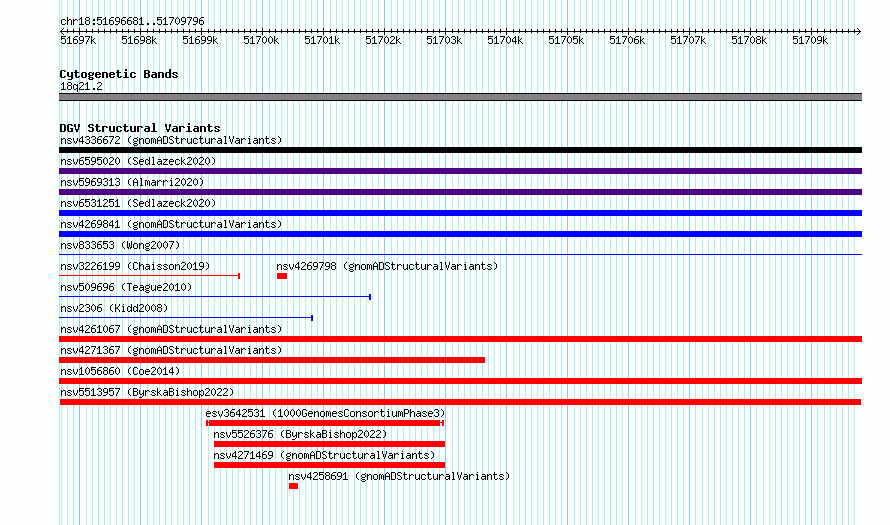
Task: Click the thin blue nsv2306 line
Action: 186,318
